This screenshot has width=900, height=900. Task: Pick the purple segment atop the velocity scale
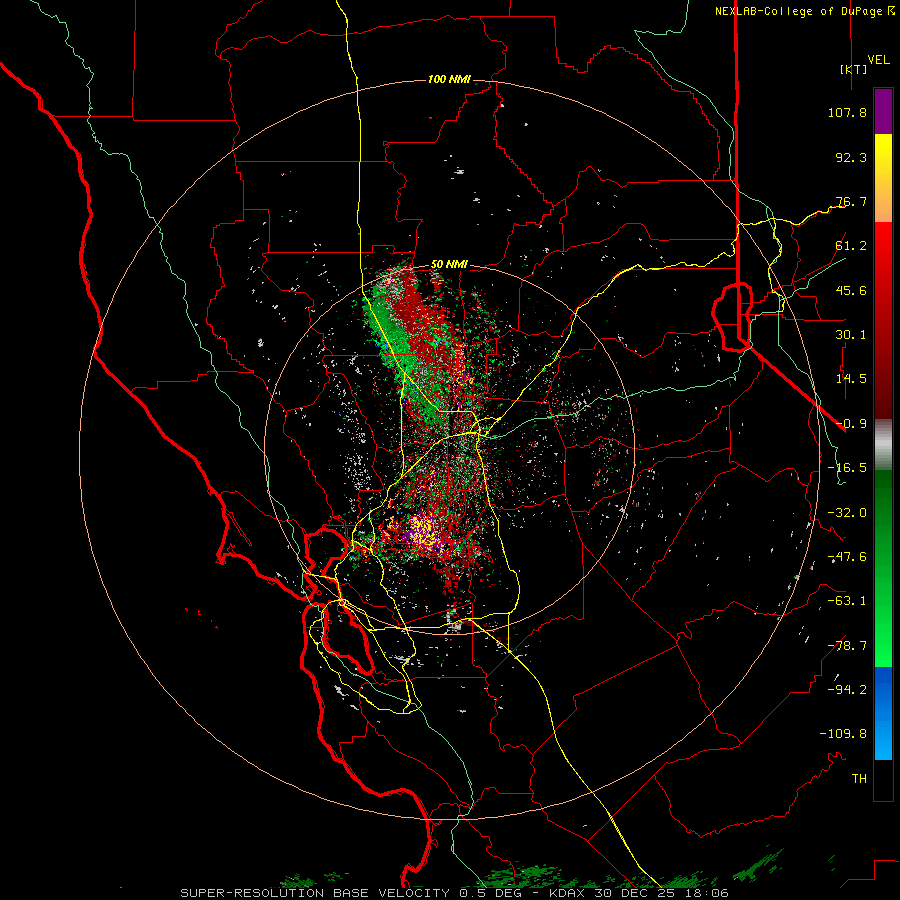point(883,111)
